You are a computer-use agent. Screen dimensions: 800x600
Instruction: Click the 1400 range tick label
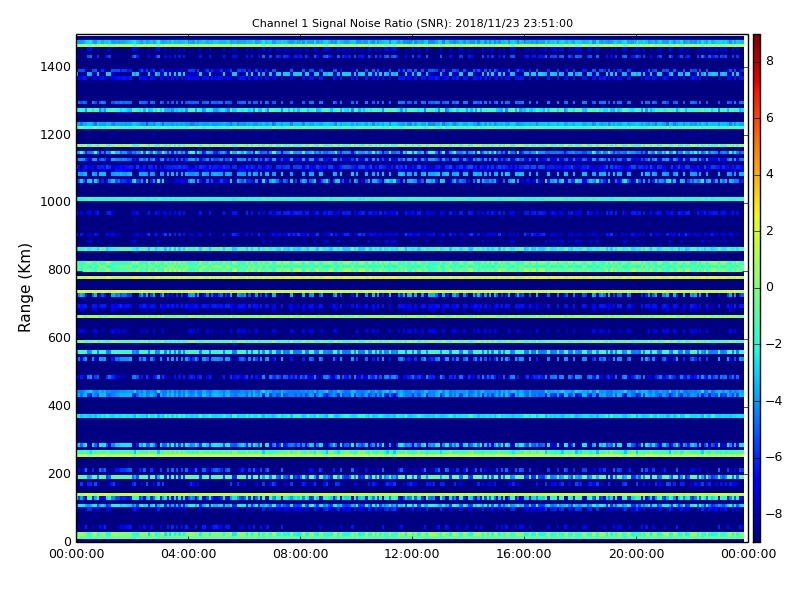[56, 67]
